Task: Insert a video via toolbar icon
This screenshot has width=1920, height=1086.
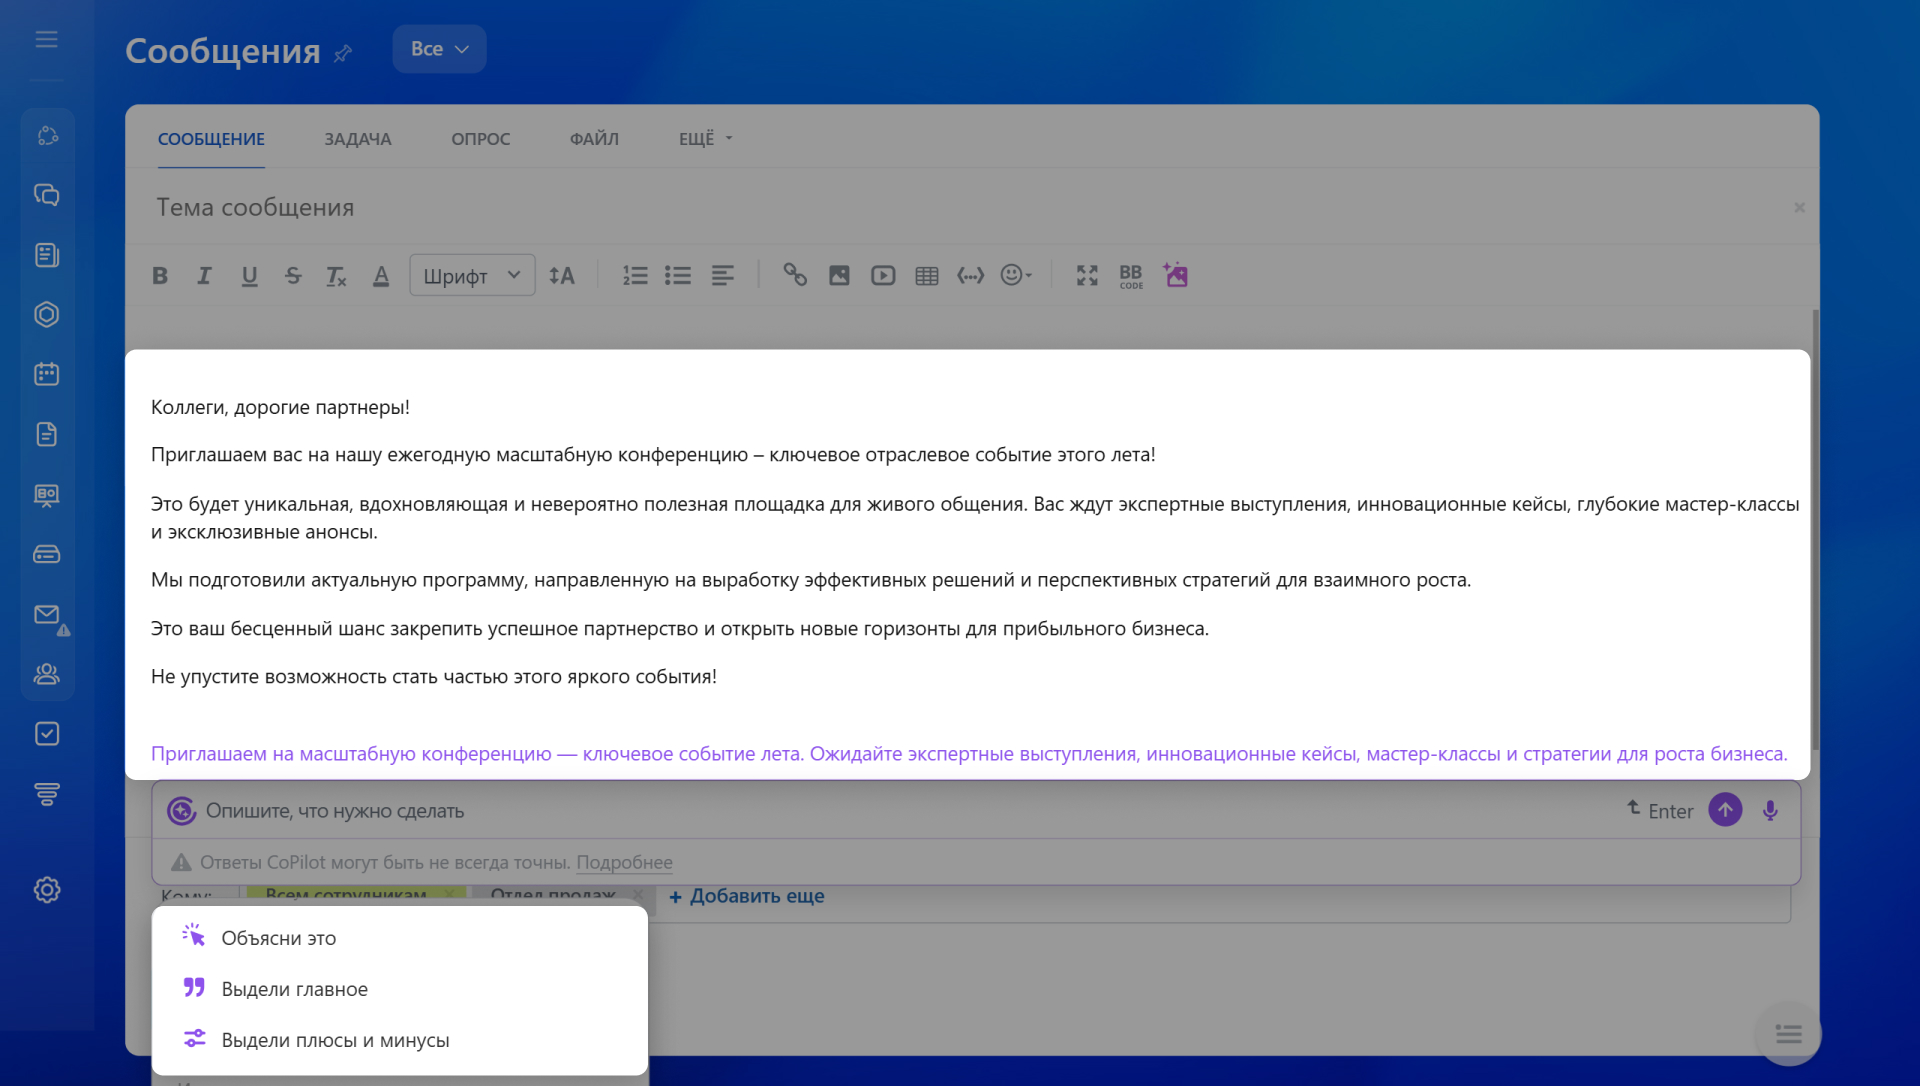Action: pos(883,276)
